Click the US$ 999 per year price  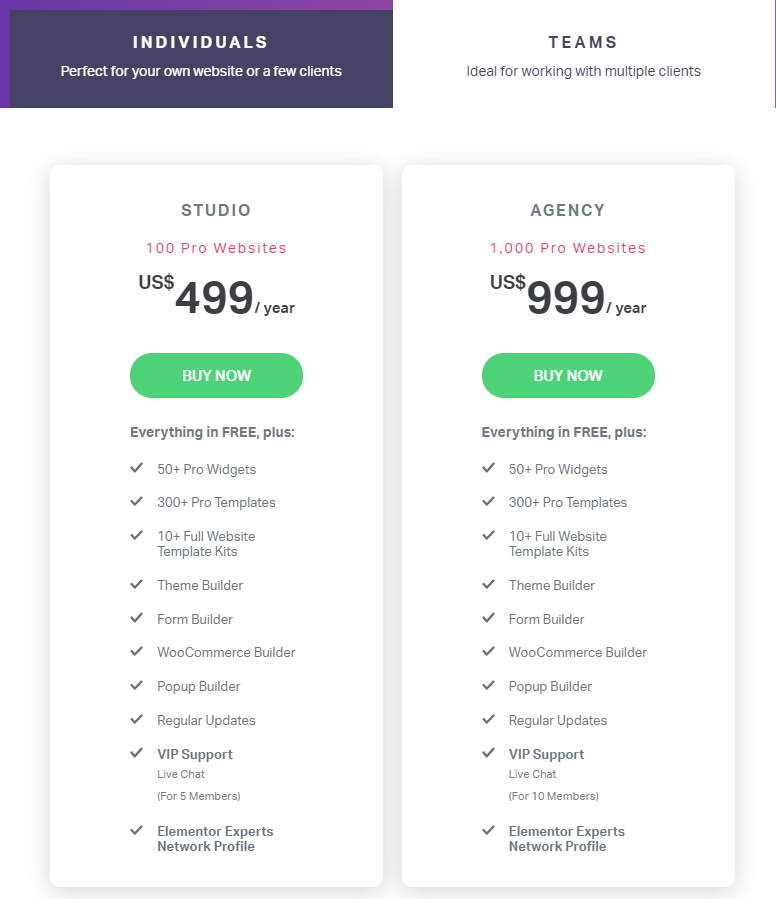568,297
